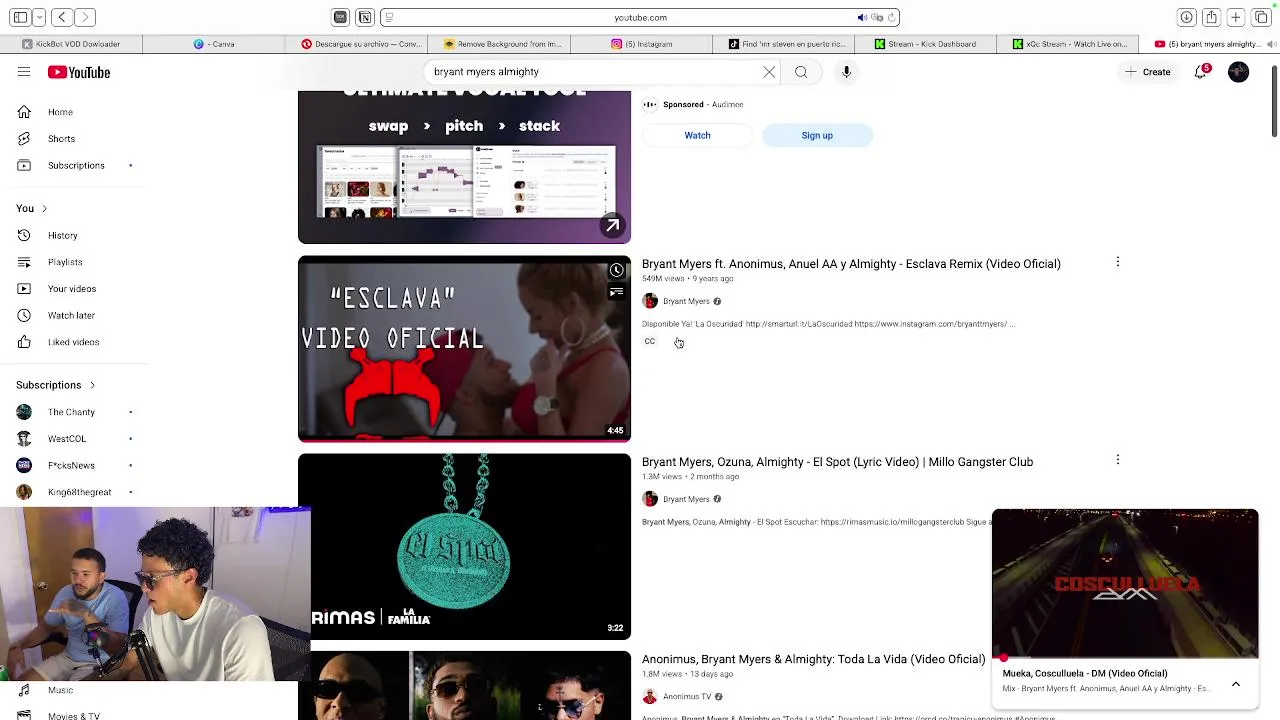Open the Audimee ad thumbnail
Viewport: 1280px width, 720px height.
464,166
